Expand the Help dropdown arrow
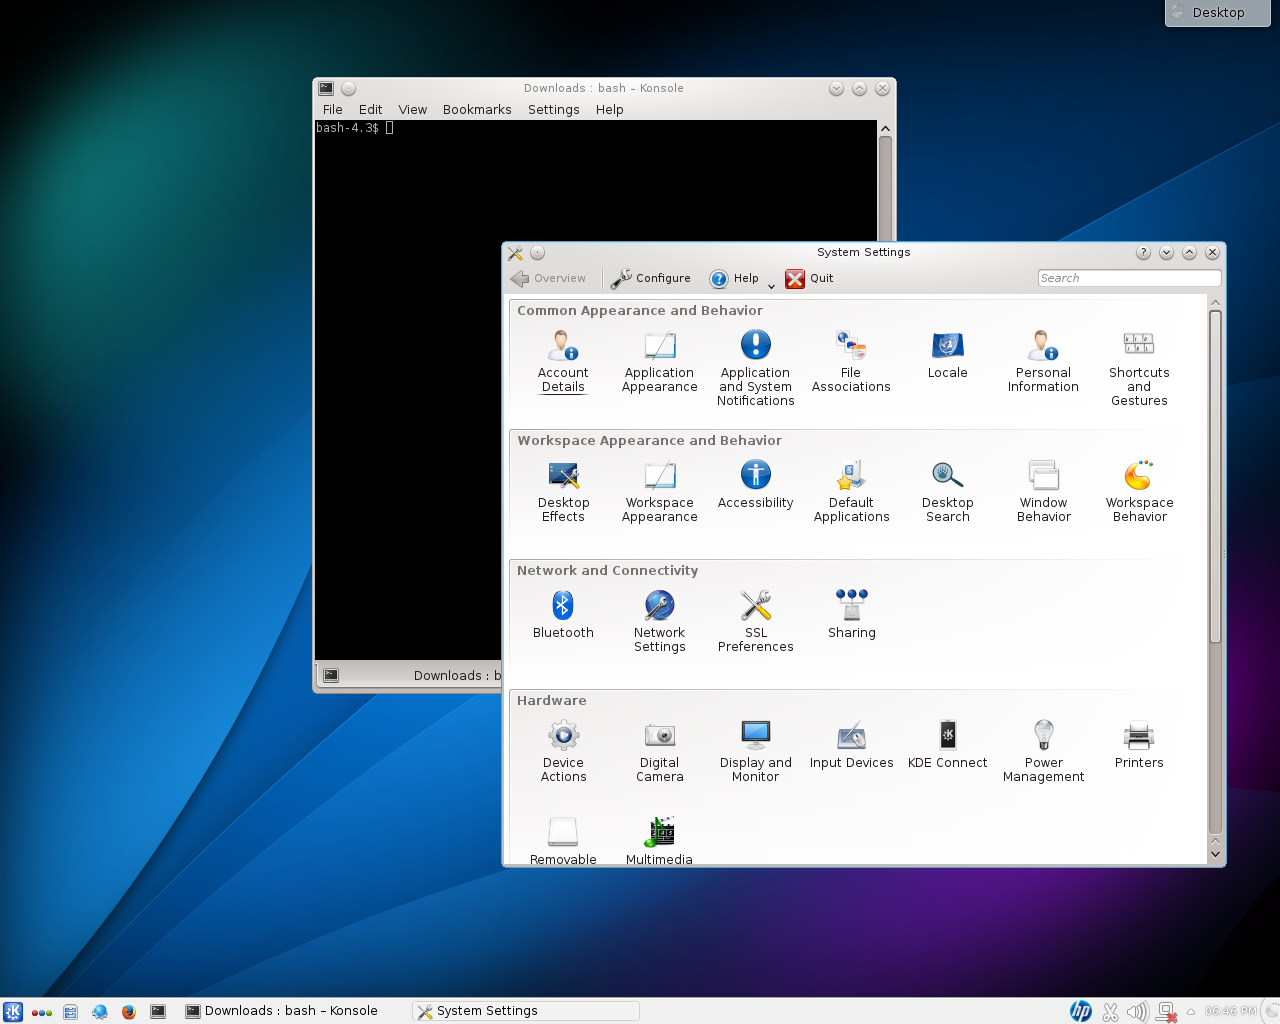Screen dimensions: 1280x1024 point(771,286)
